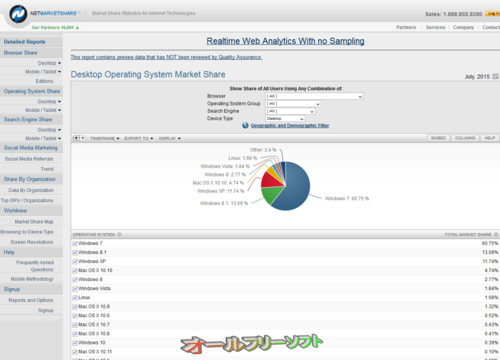500x360 pixels.
Task: Expand the Timeframe menu
Action: click(105, 138)
